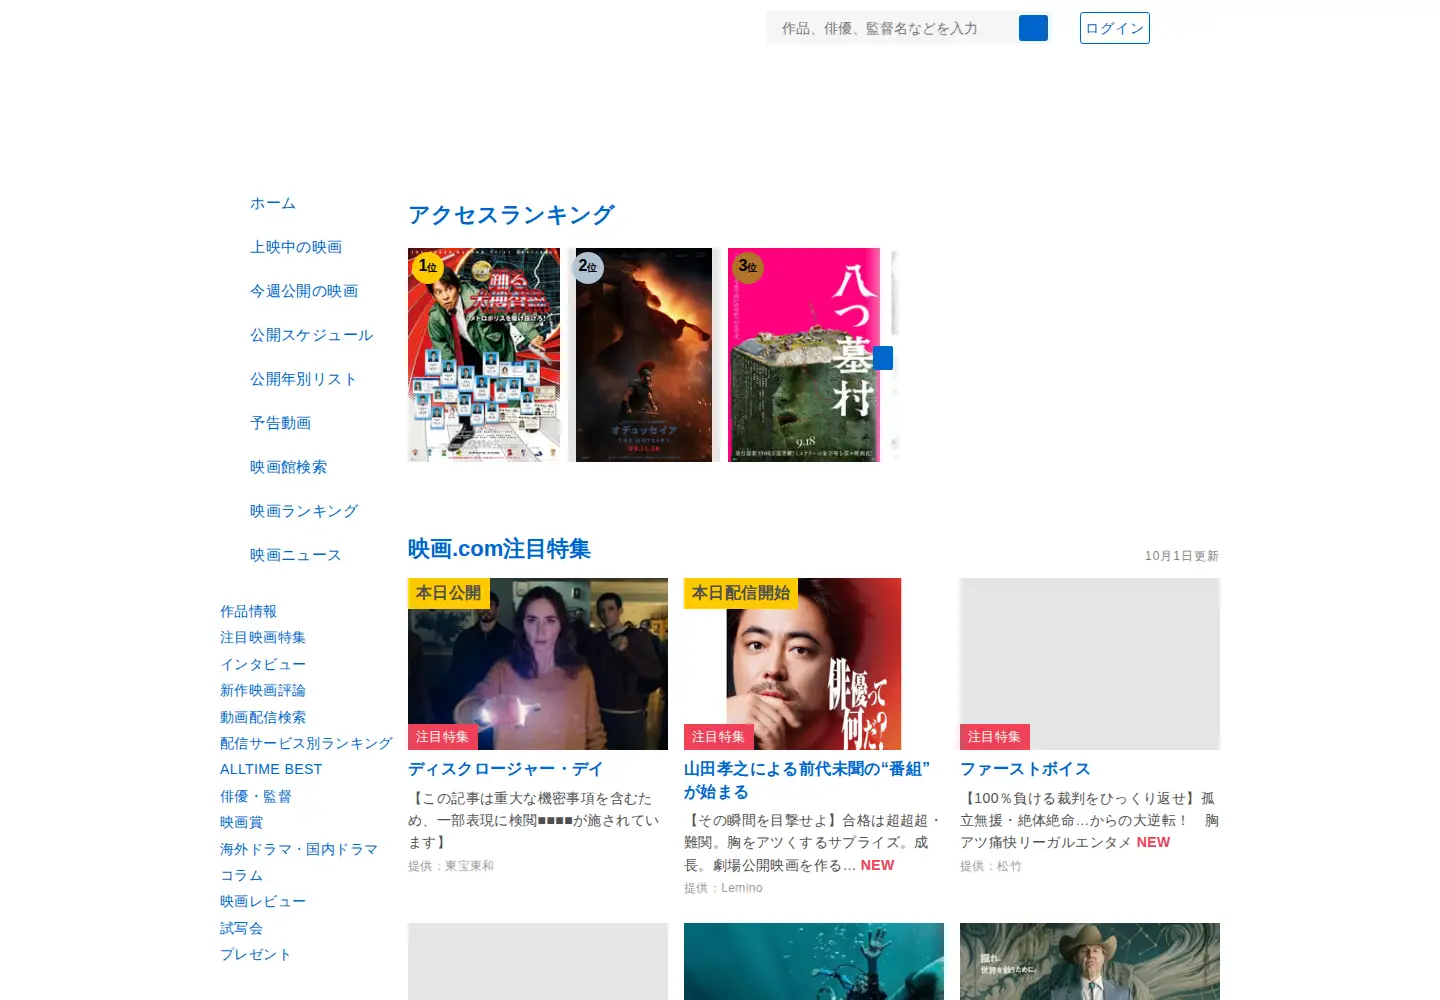Click the 映画.com注目特集 heading link

click(499, 549)
